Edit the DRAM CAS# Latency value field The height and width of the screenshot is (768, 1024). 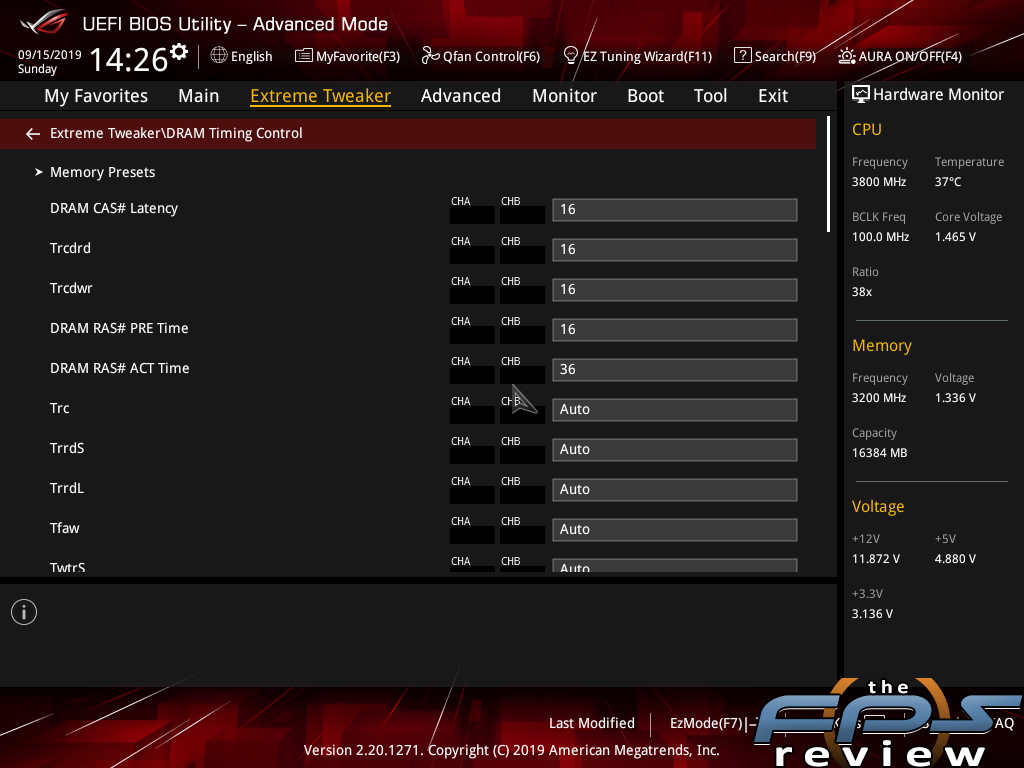675,210
